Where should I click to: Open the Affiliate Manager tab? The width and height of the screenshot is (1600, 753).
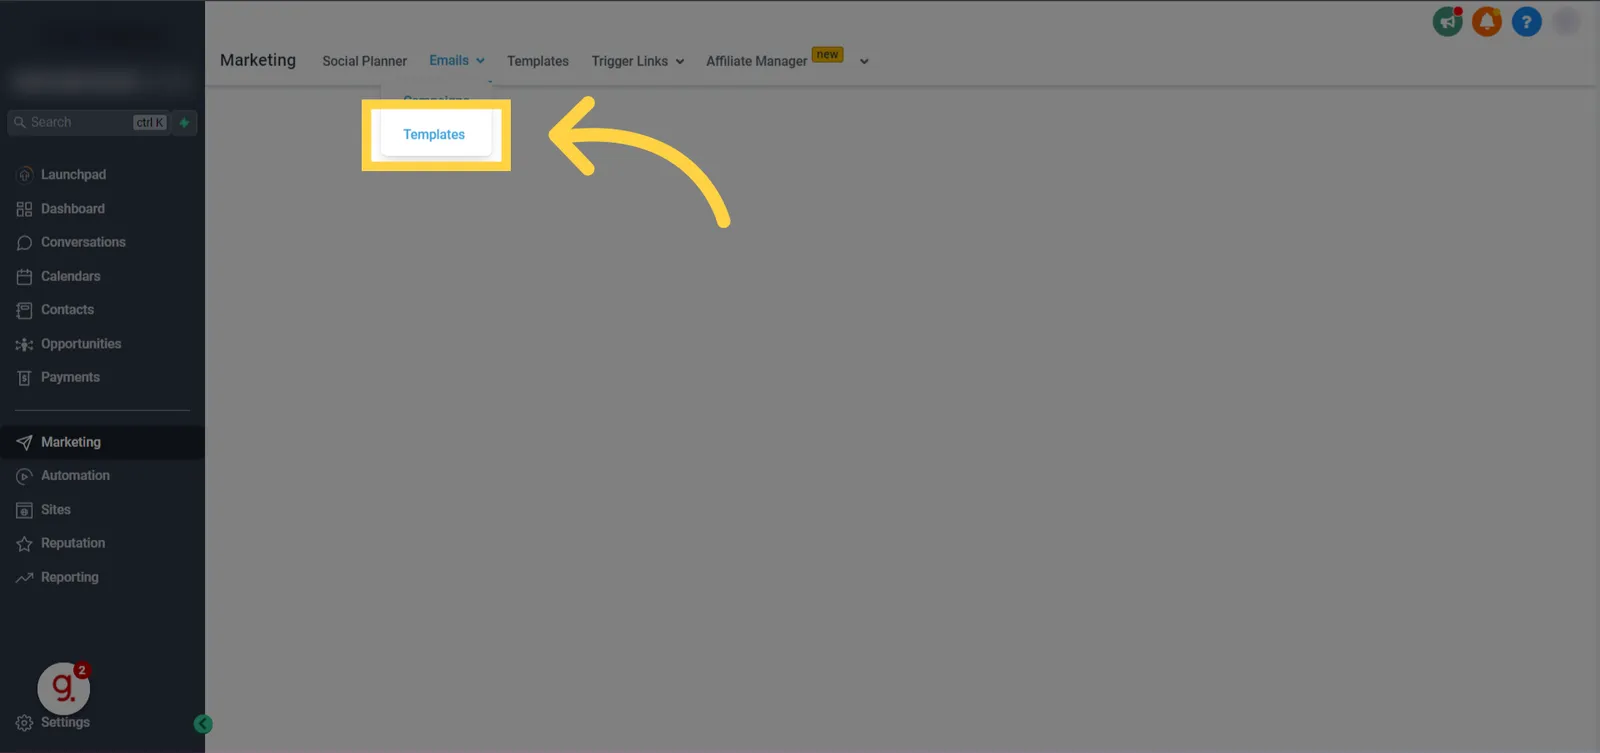pos(756,61)
